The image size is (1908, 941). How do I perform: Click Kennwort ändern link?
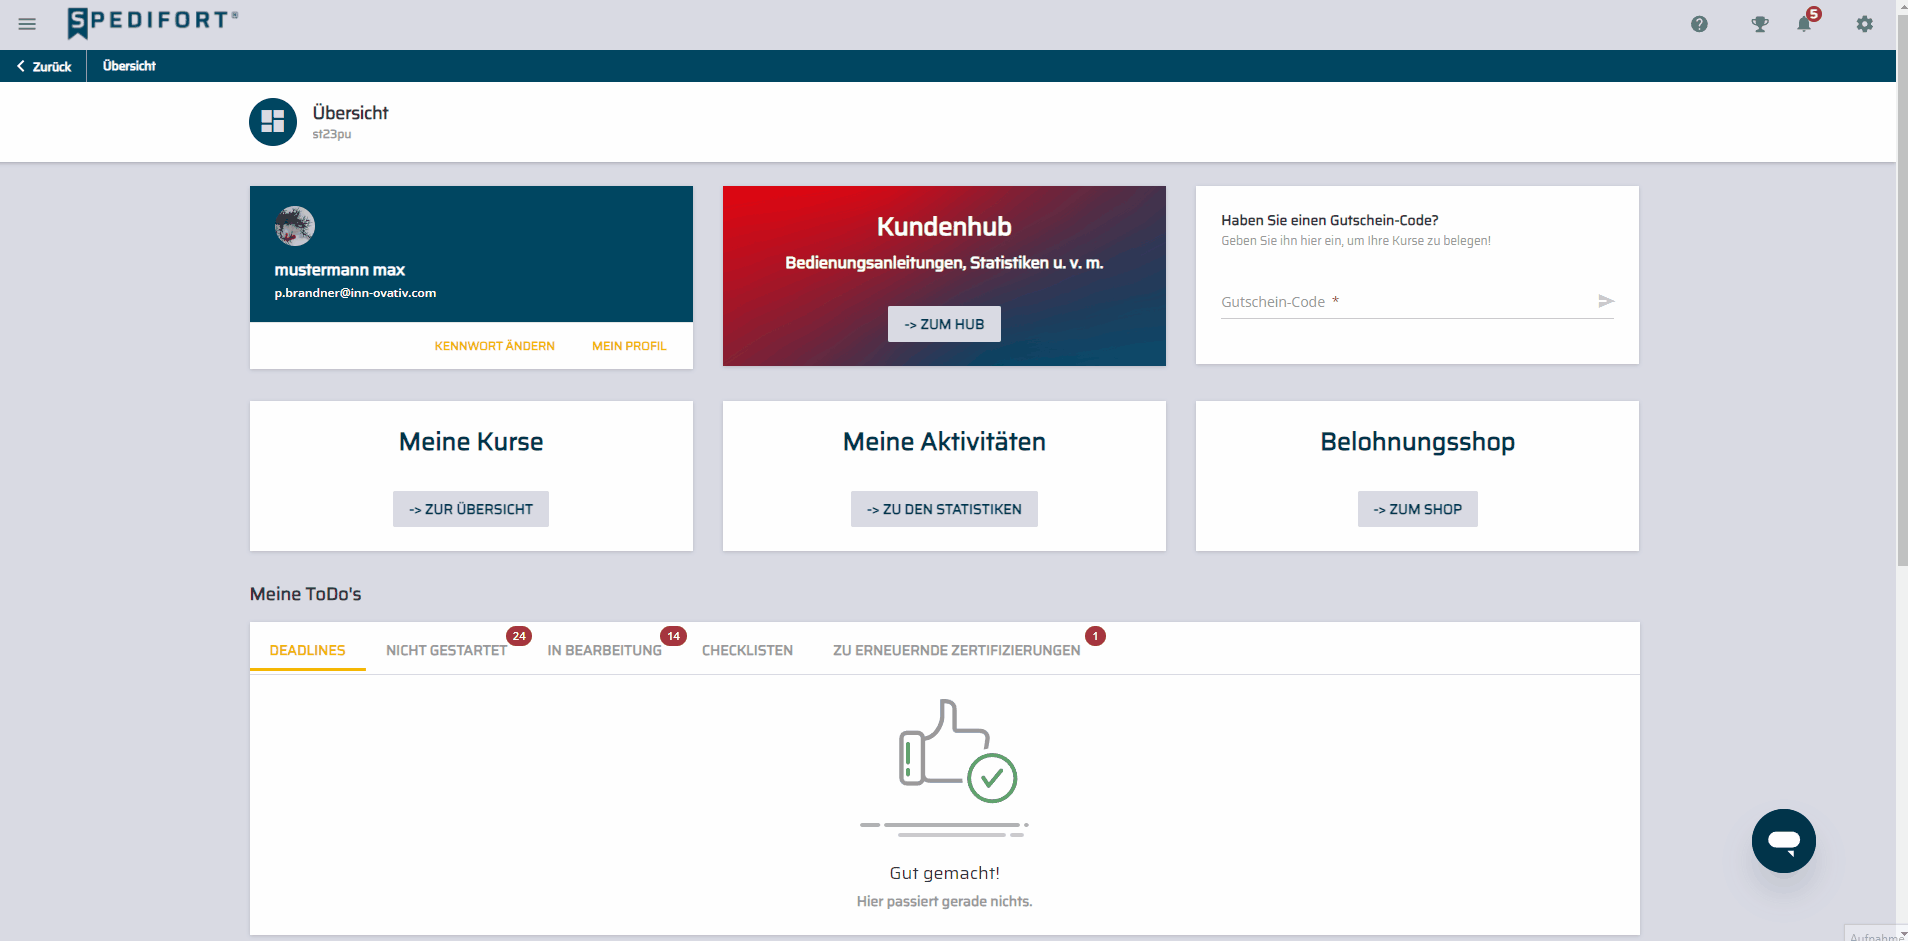click(x=494, y=346)
